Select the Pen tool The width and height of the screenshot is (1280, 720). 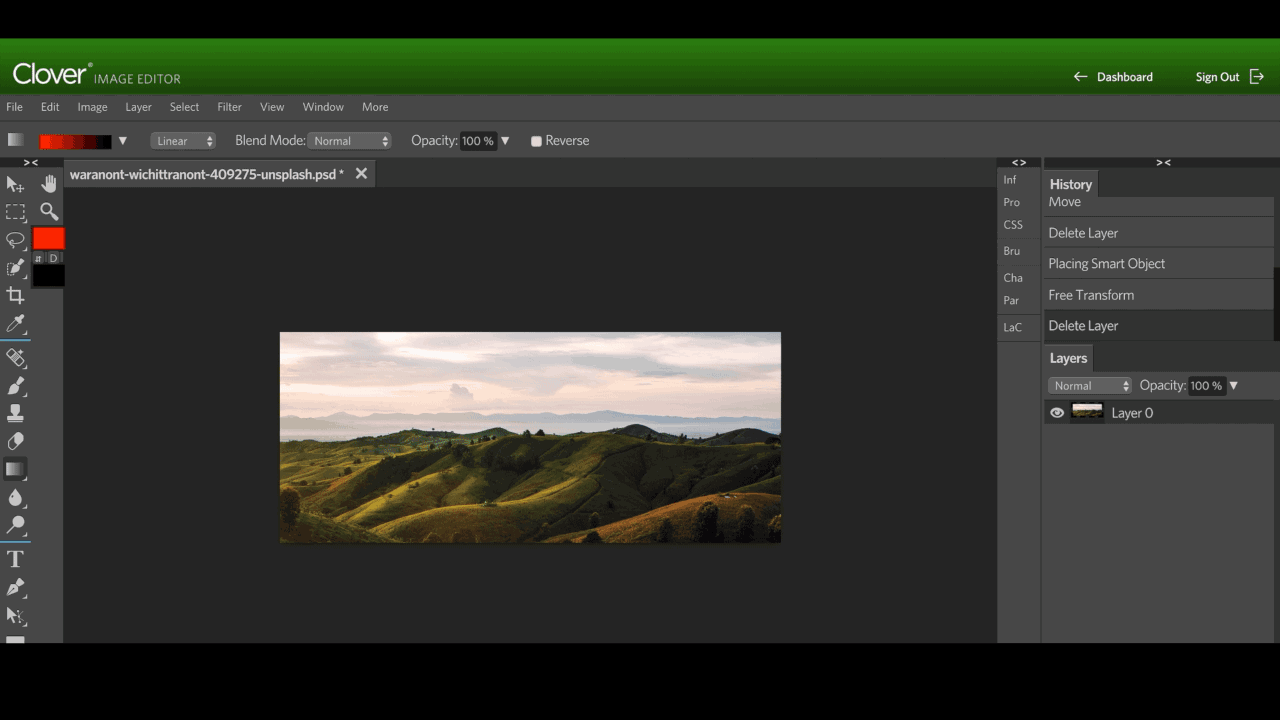click(x=15, y=587)
